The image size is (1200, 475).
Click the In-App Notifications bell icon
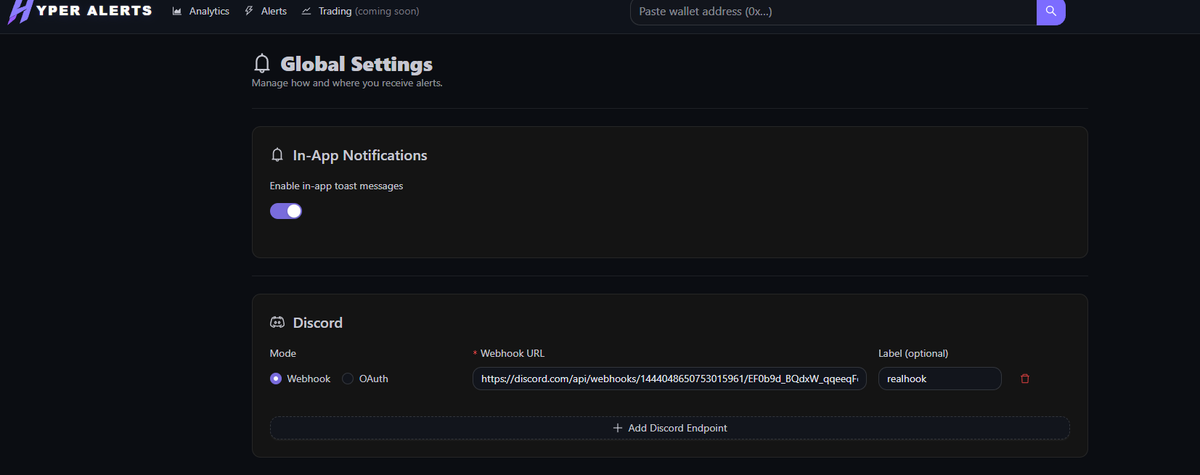[x=278, y=156]
